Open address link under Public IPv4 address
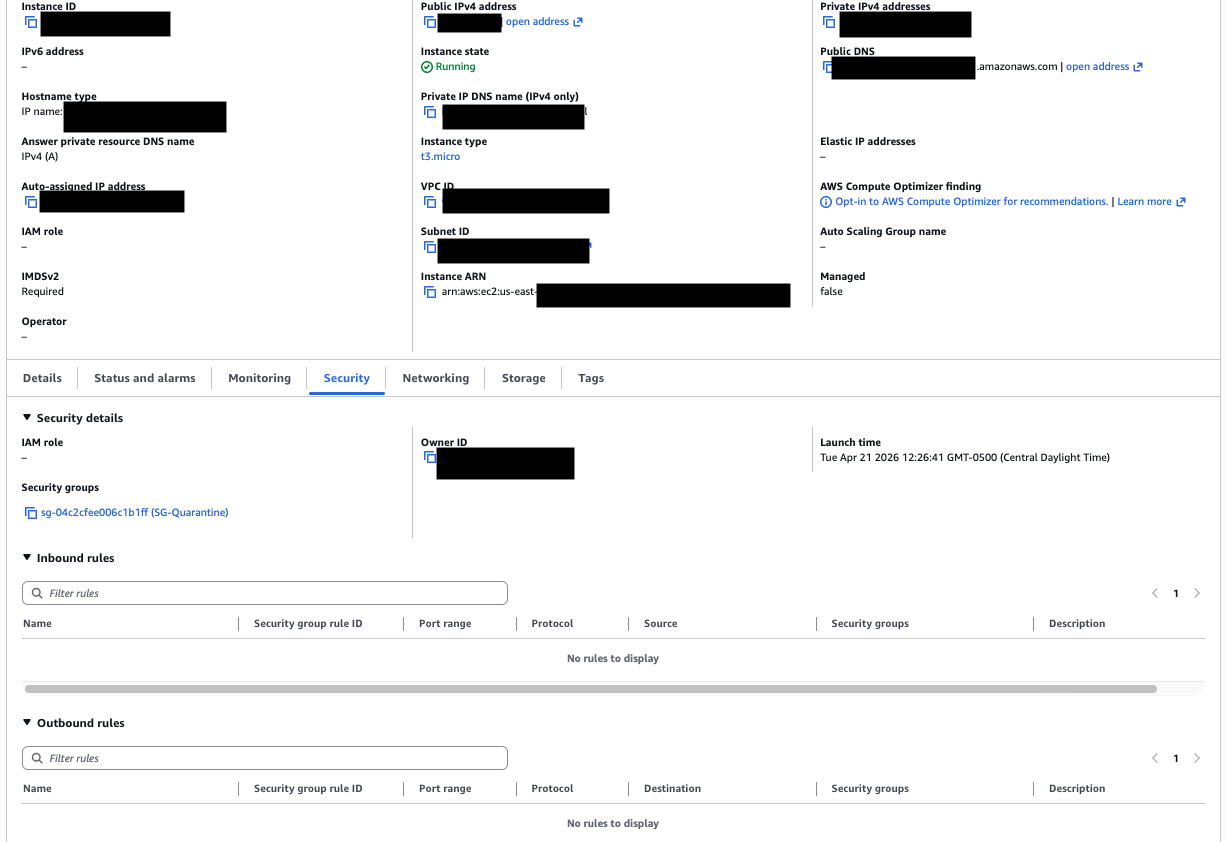1226x842 pixels. (x=537, y=22)
